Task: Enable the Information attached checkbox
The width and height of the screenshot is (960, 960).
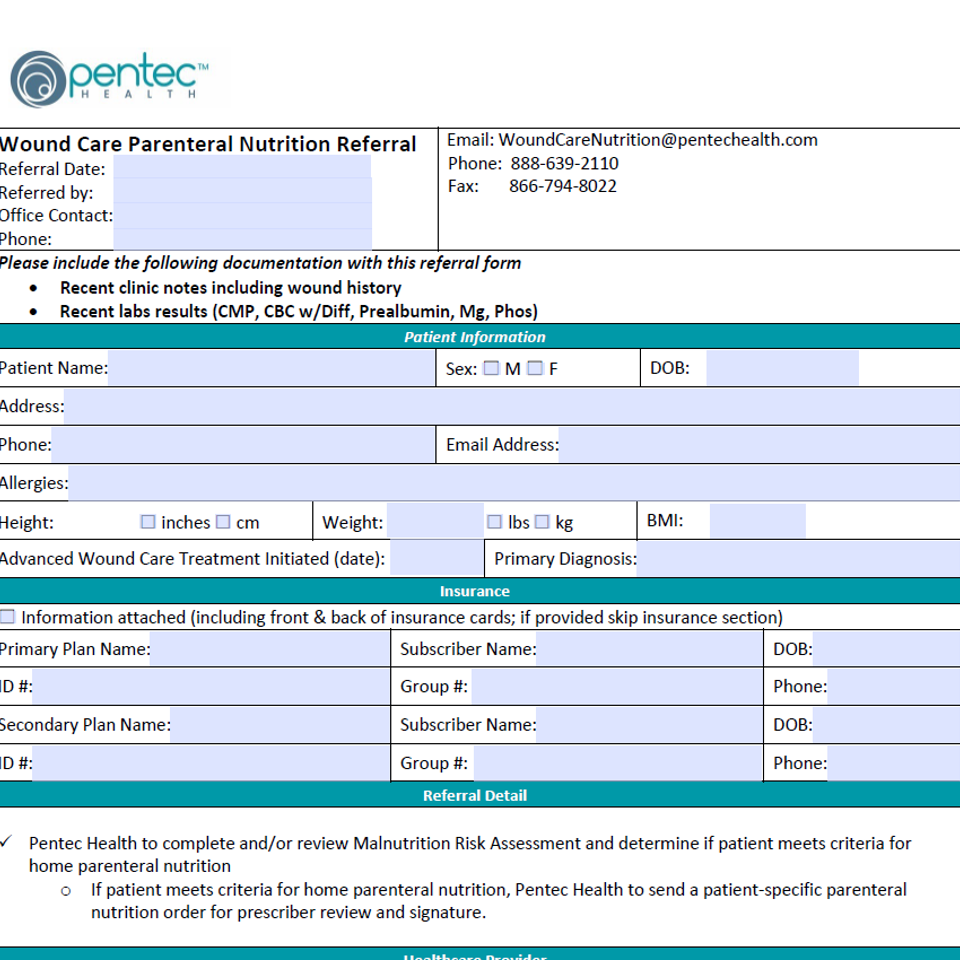Action: tap(8, 617)
